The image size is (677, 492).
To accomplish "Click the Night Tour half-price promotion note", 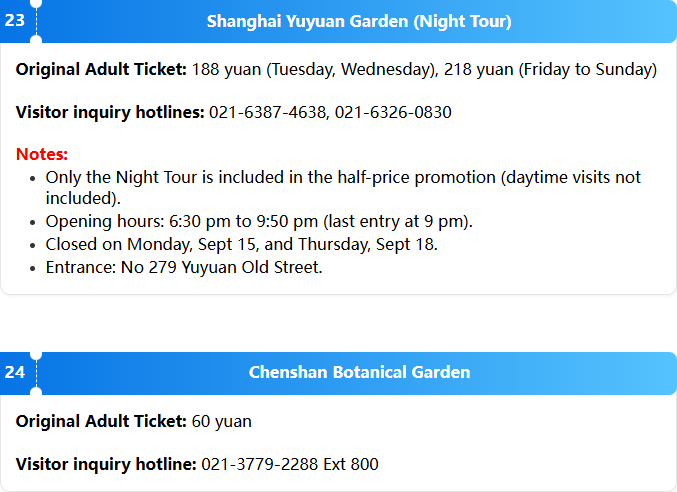I will coord(343,187).
